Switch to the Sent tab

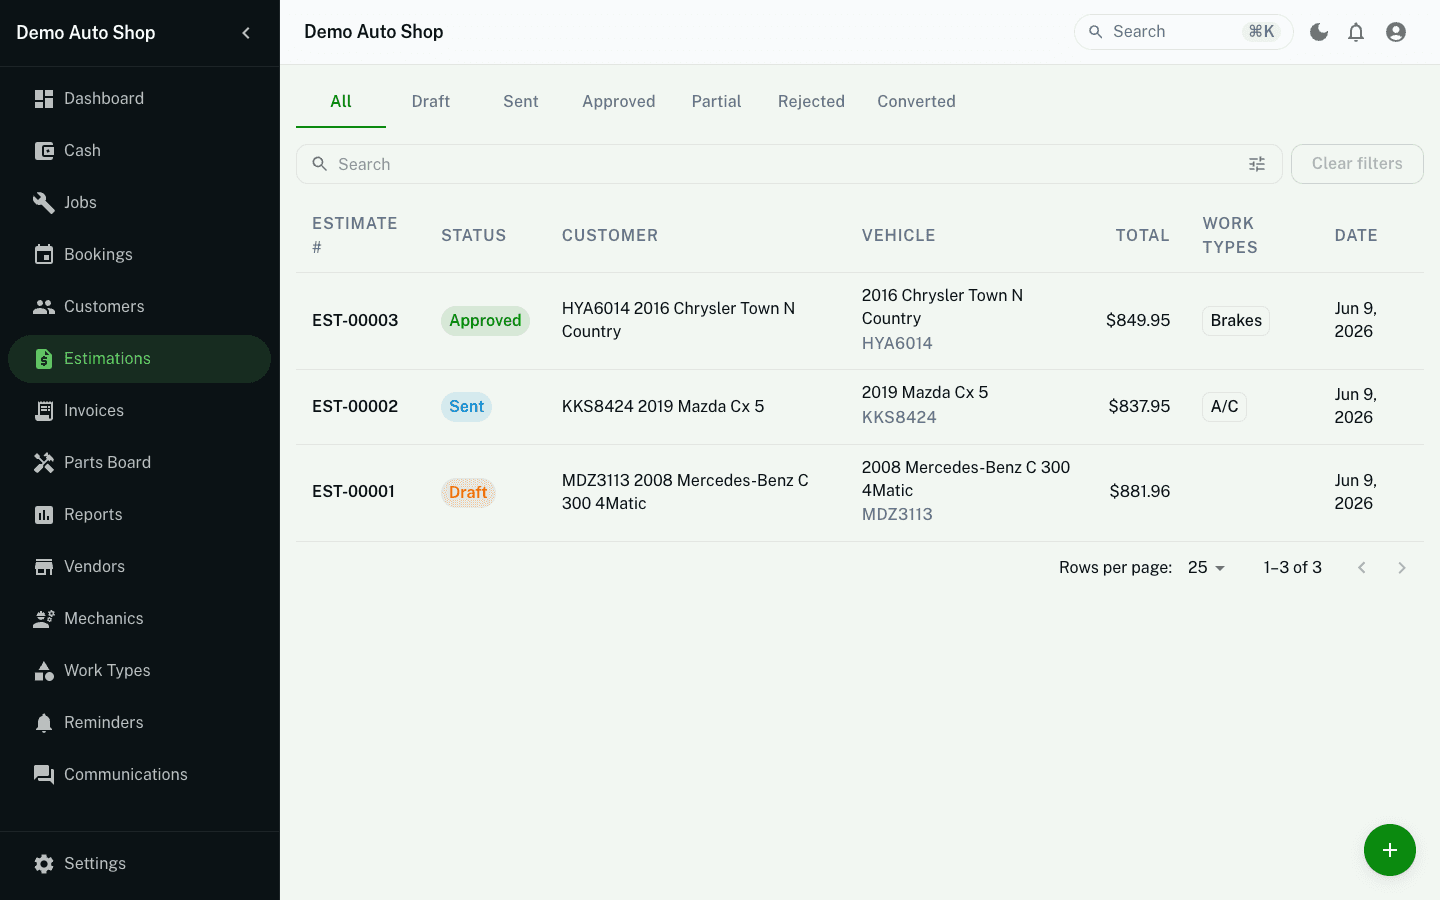pyautogui.click(x=521, y=101)
